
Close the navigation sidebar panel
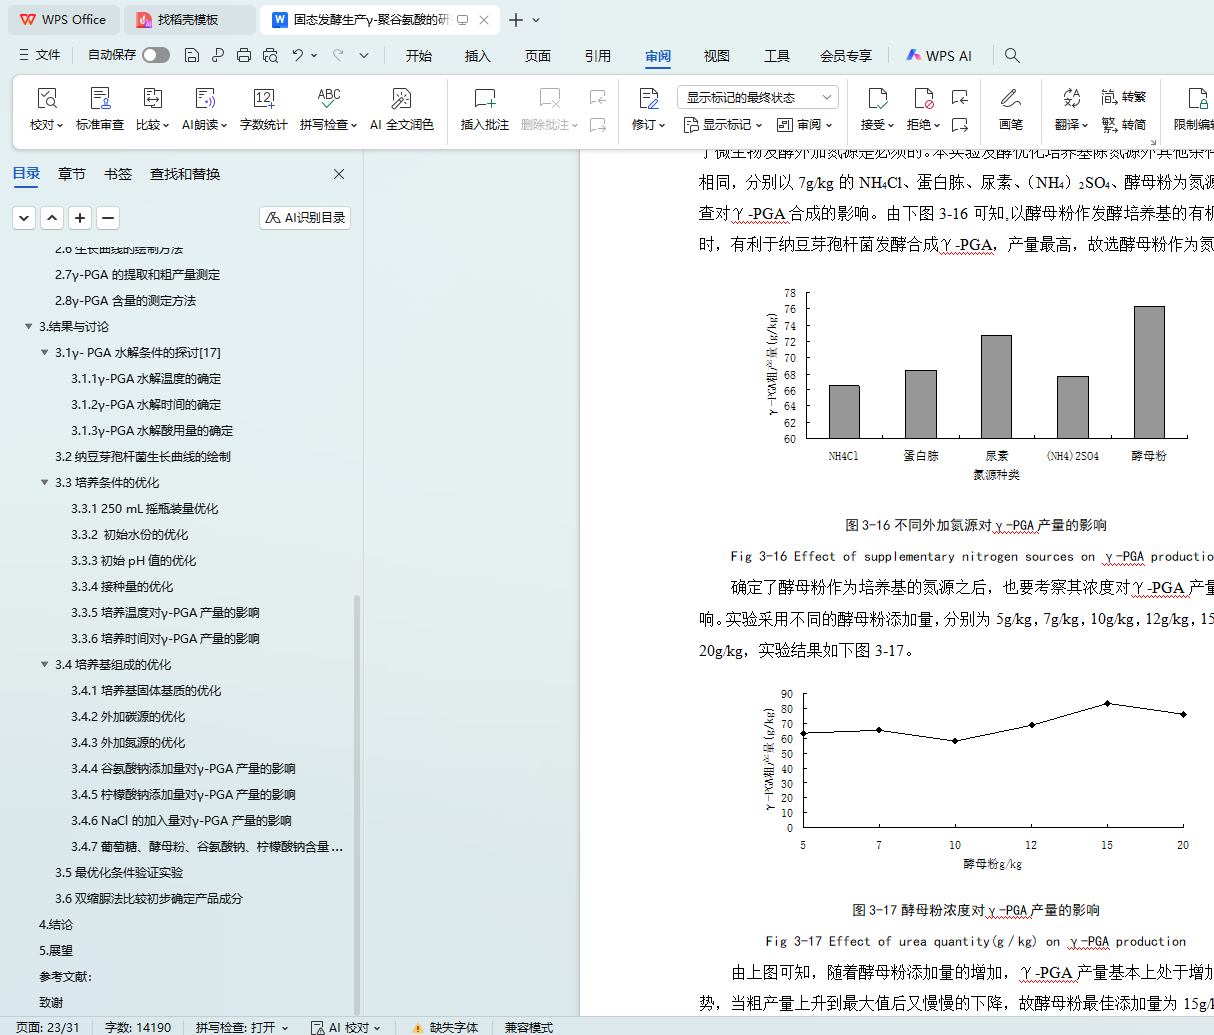click(x=339, y=174)
